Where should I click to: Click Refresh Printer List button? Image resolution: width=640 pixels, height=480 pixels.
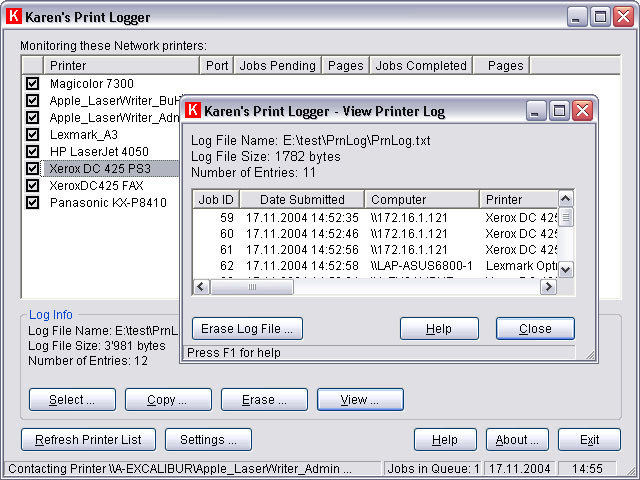click(88, 440)
